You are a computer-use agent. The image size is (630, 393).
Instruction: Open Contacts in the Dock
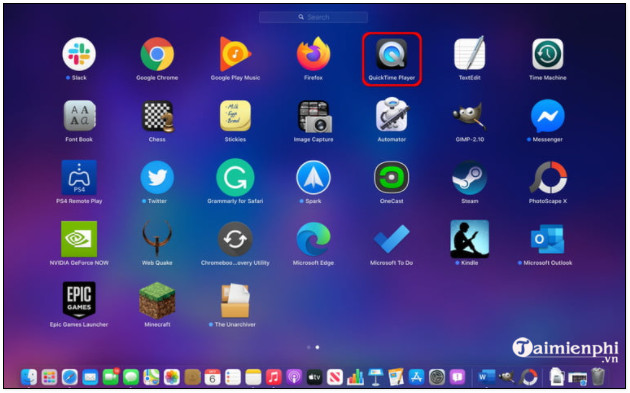[x=192, y=377]
